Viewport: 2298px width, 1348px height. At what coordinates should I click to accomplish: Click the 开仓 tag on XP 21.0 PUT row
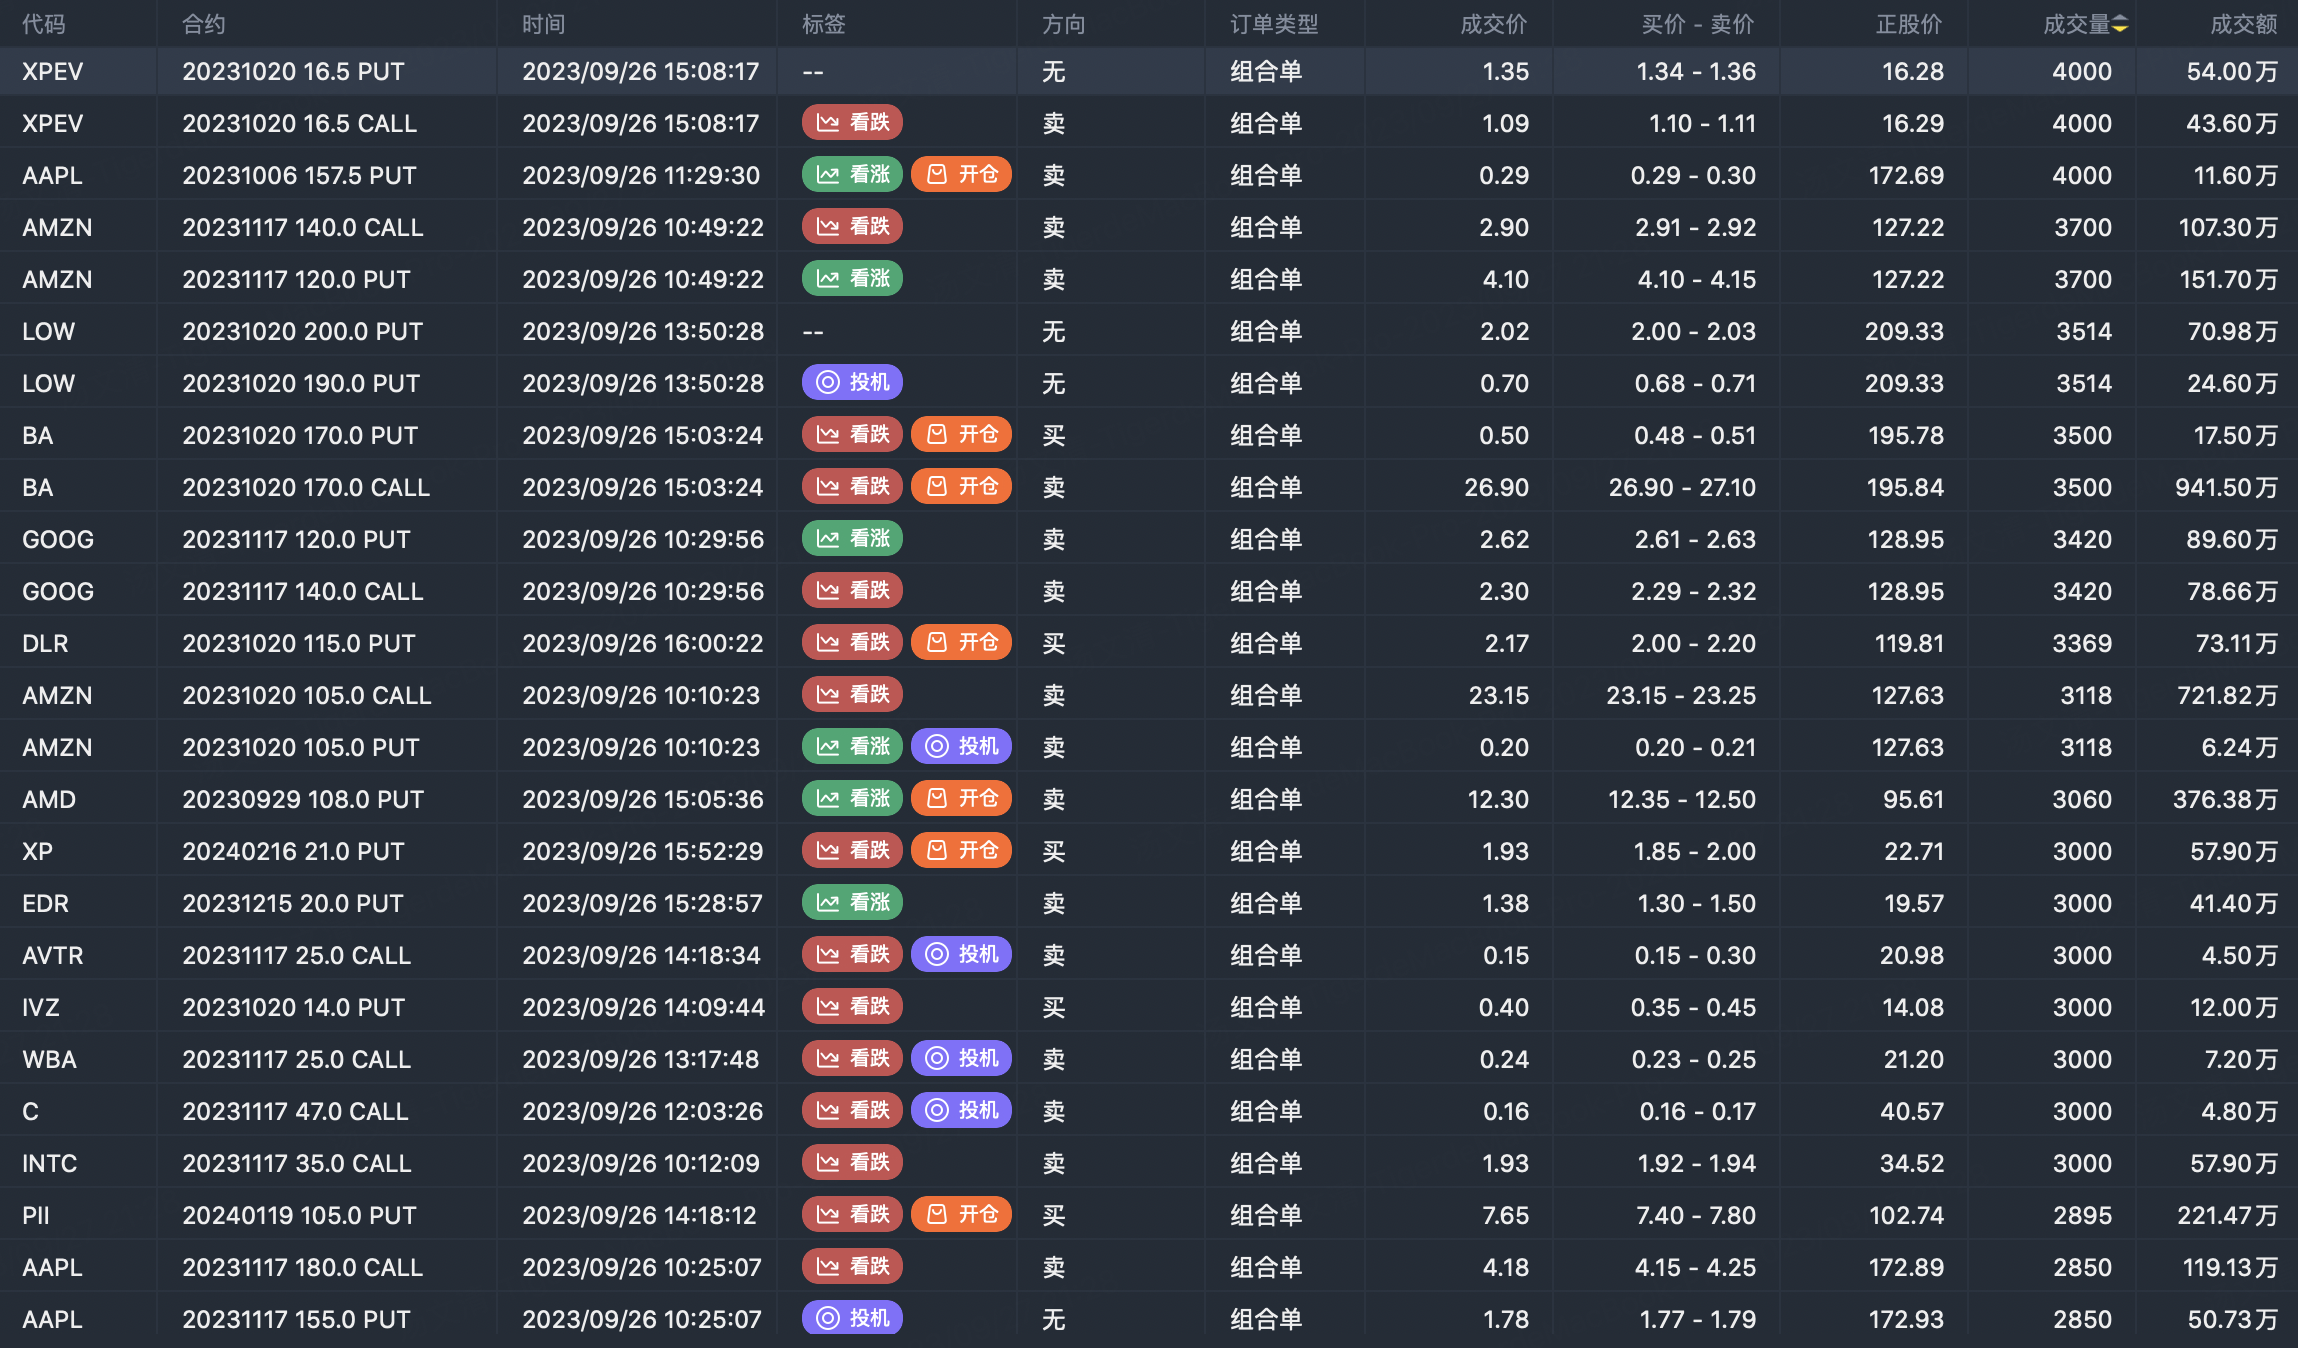(x=961, y=851)
